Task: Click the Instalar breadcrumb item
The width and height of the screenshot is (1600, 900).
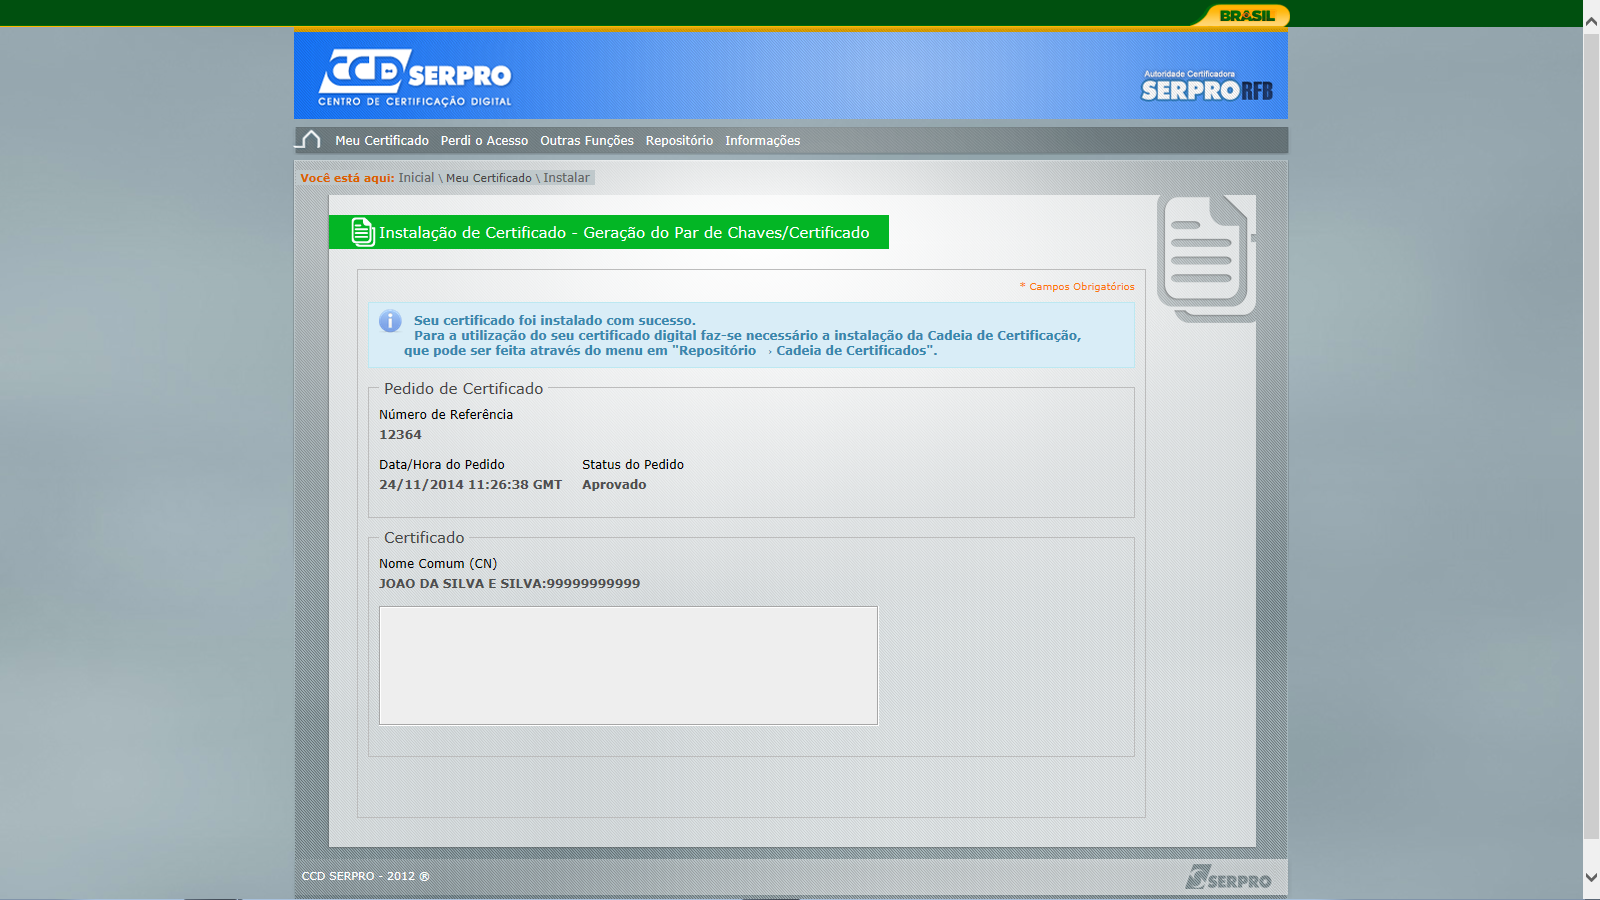Action: click(x=566, y=178)
